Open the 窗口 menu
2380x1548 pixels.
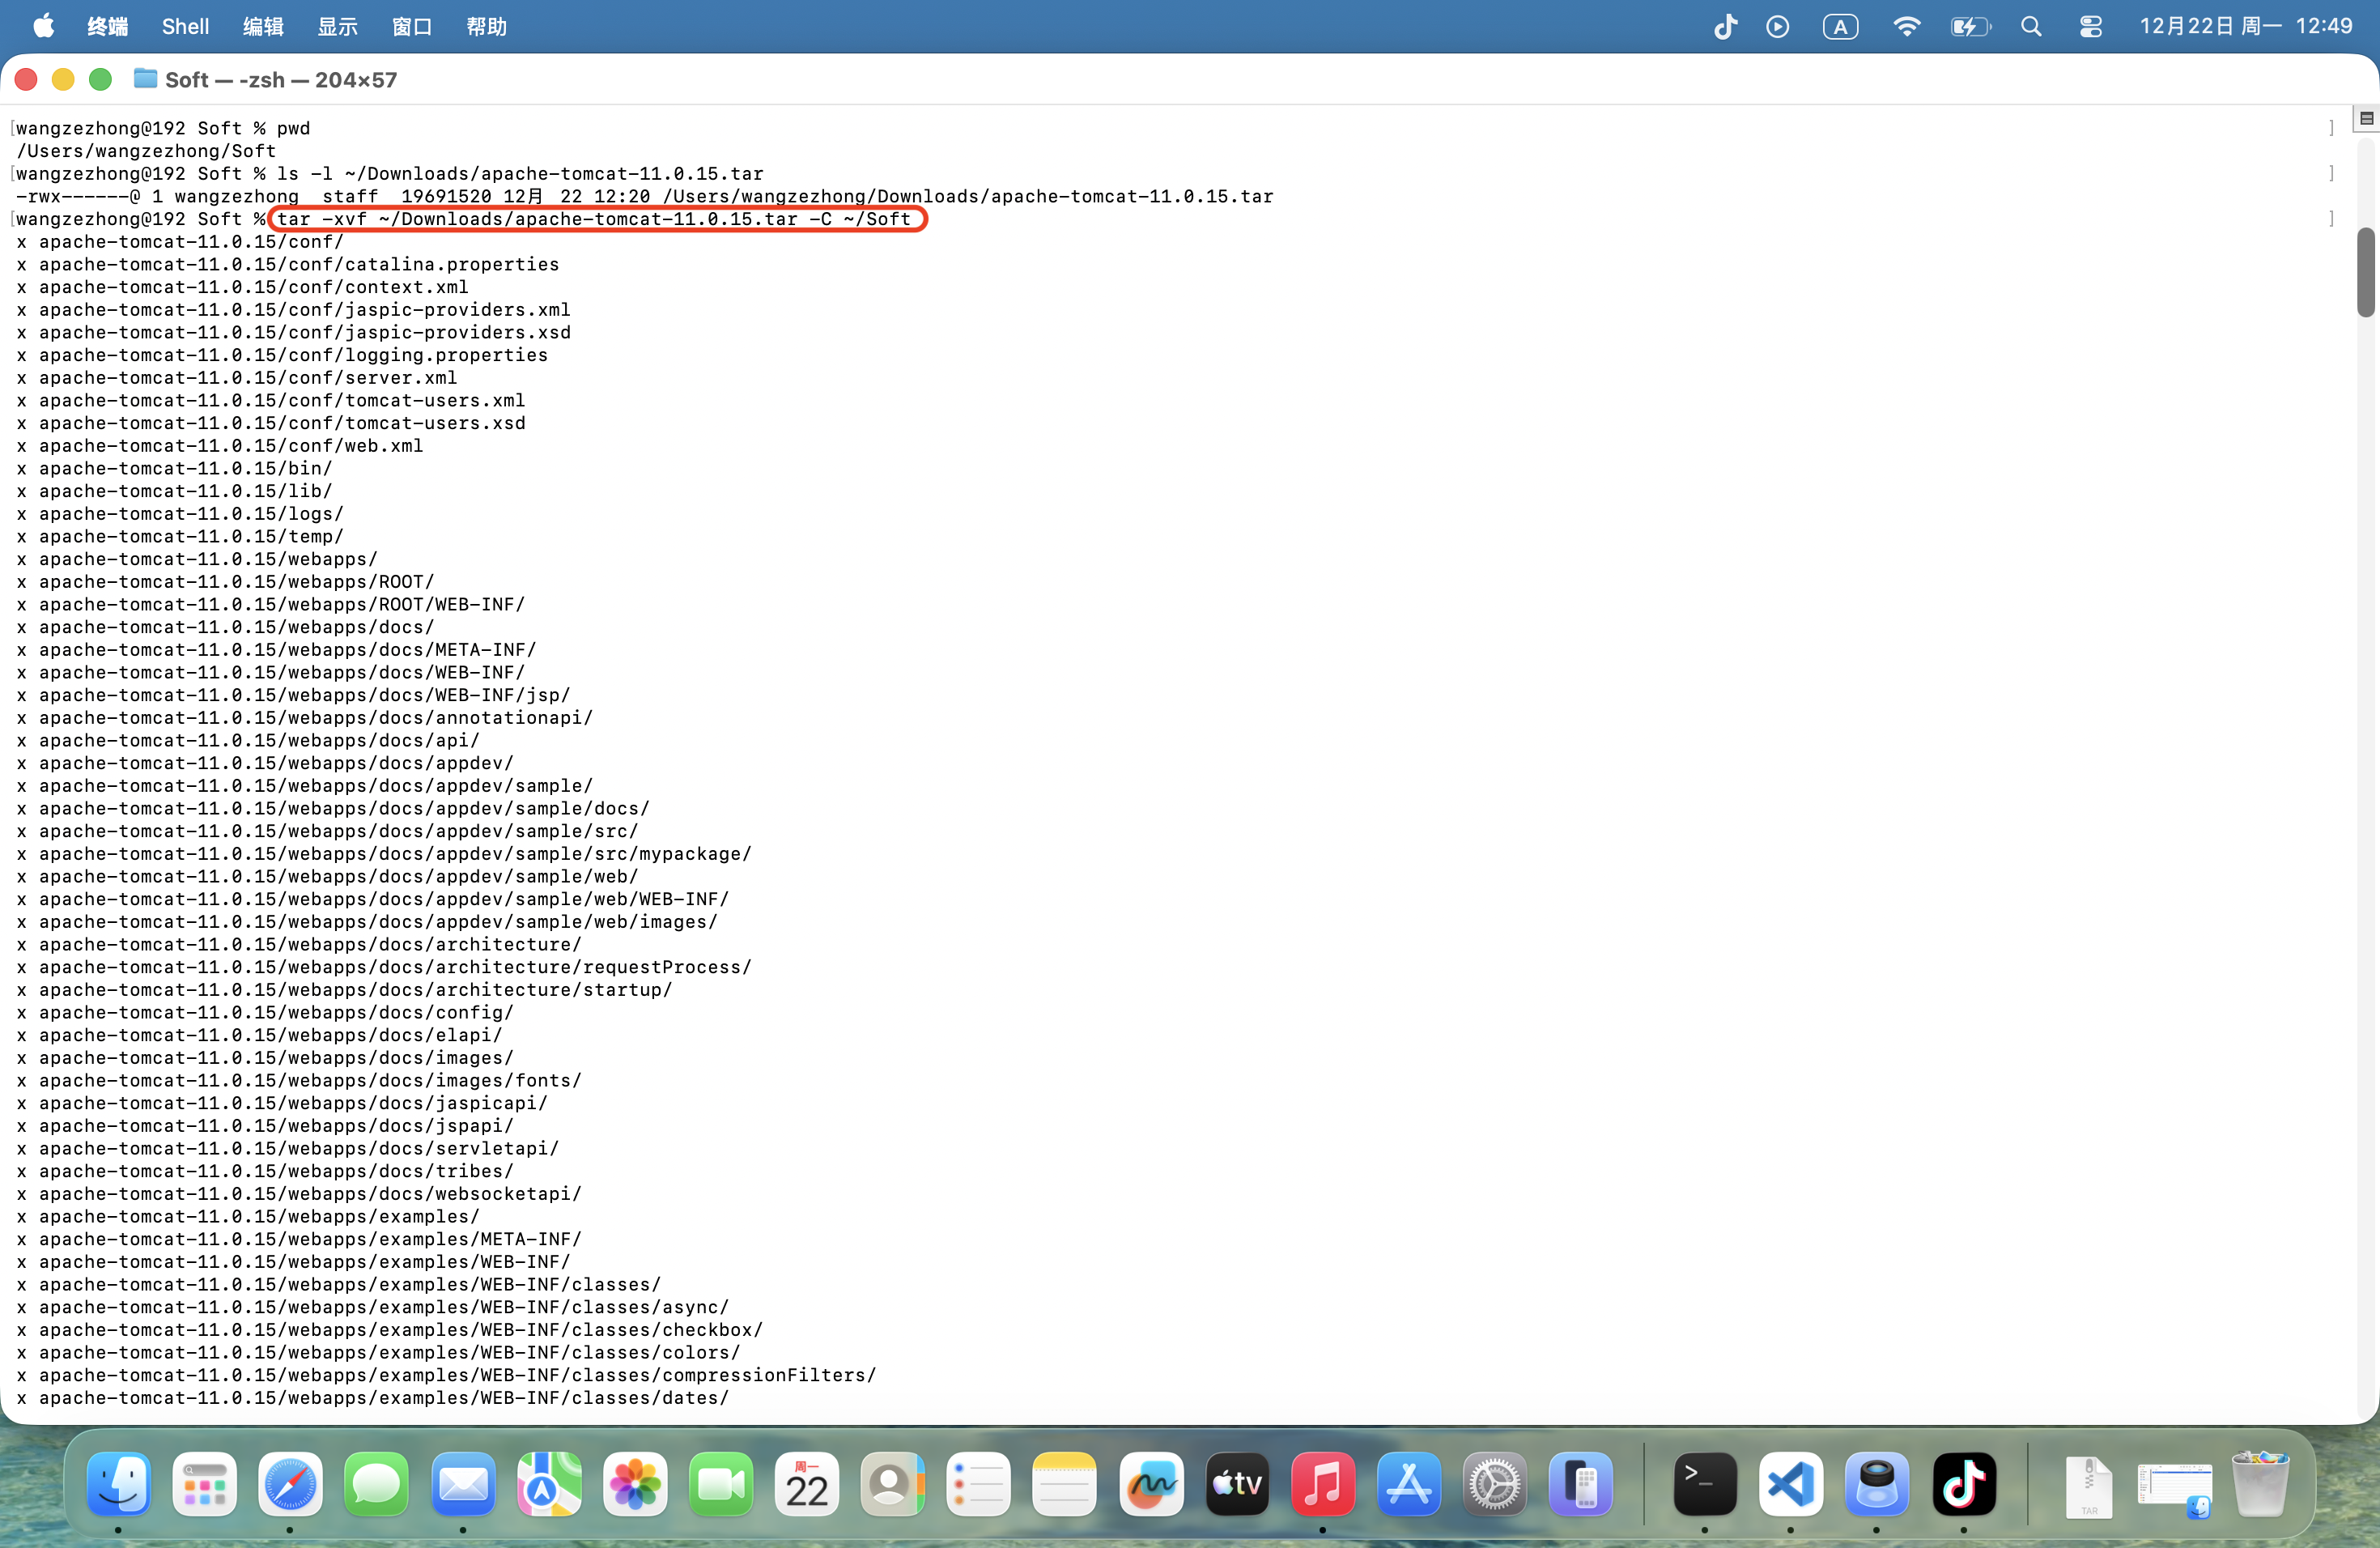(411, 27)
